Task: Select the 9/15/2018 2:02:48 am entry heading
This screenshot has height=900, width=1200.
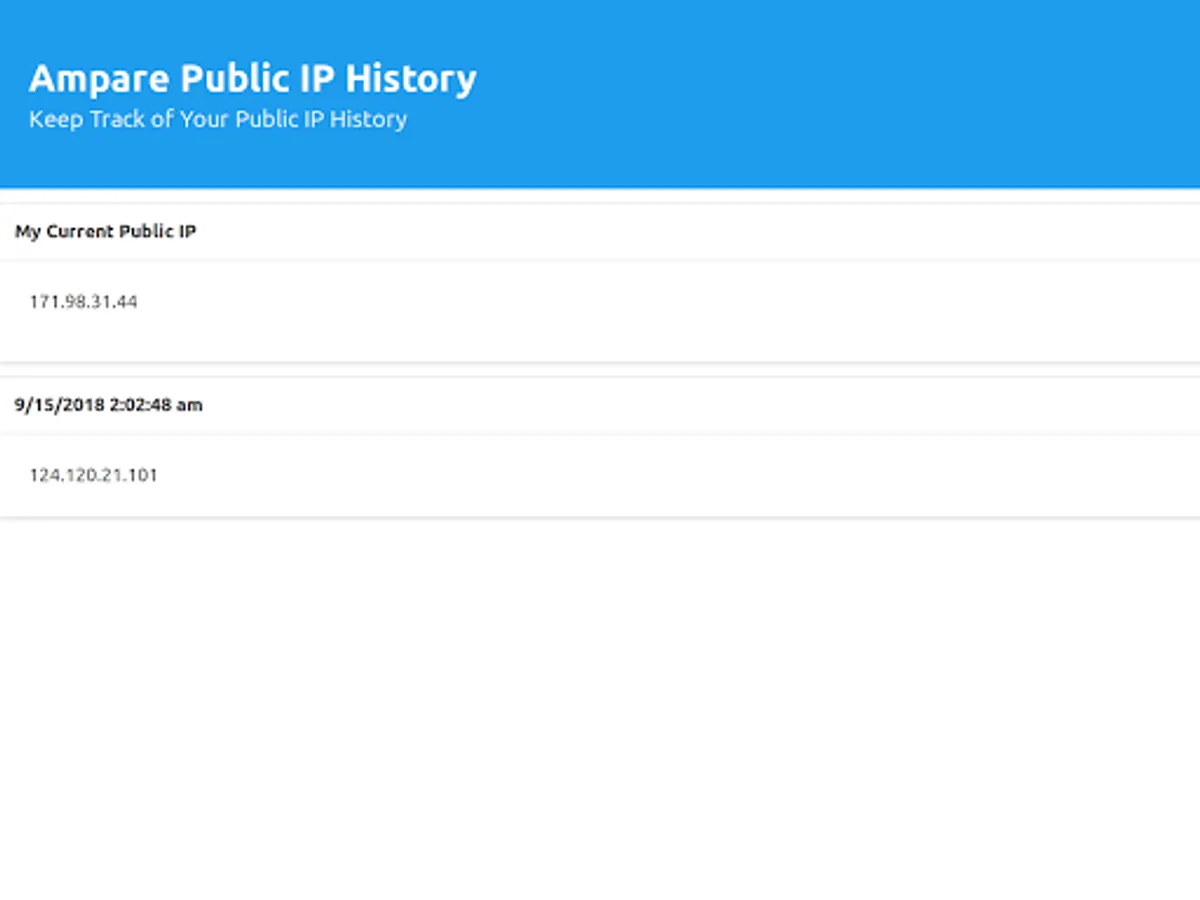Action: tap(108, 405)
